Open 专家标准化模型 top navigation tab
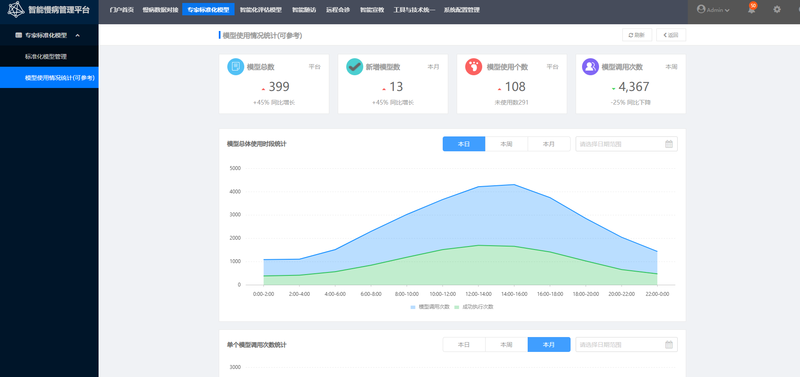 [x=208, y=10]
